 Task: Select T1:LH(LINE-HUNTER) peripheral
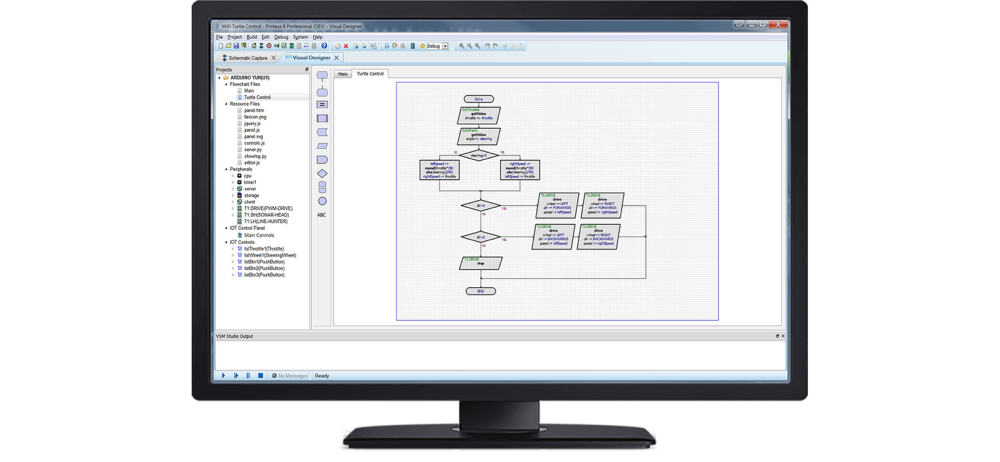(x=265, y=221)
